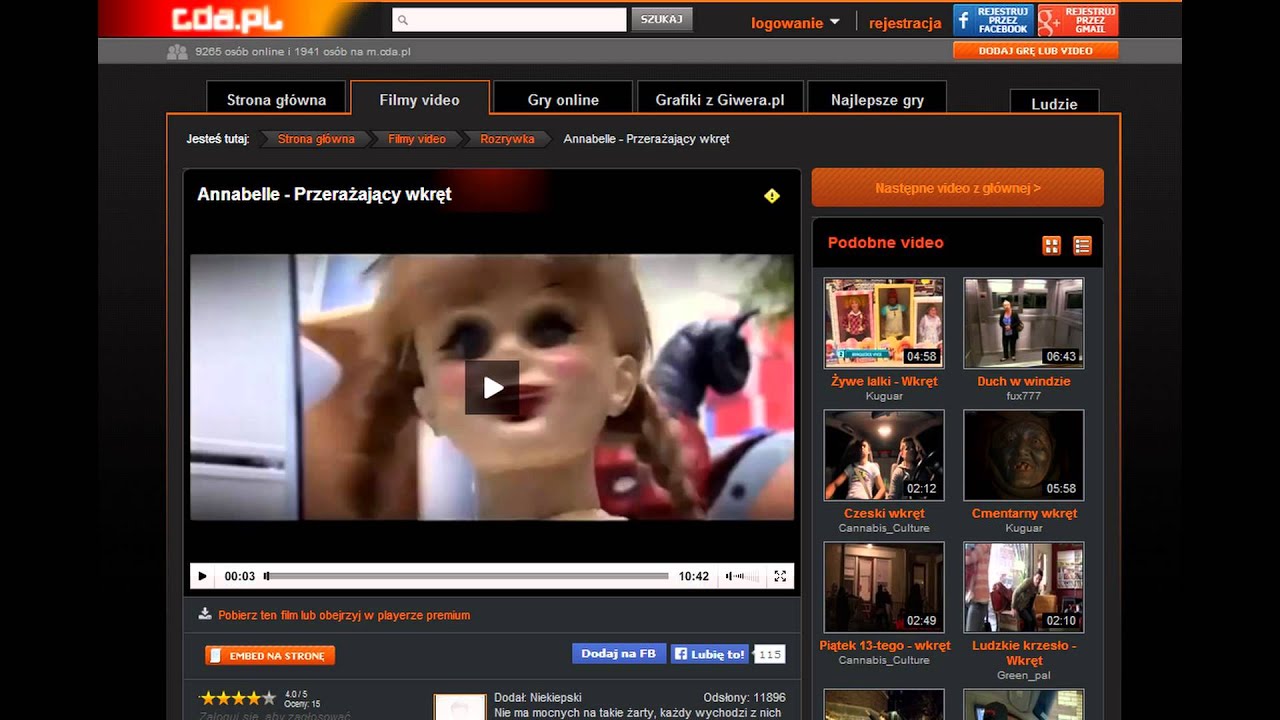Click Strona główna breadcrumb
This screenshot has height=720, width=1280.
click(x=316, y=139)
